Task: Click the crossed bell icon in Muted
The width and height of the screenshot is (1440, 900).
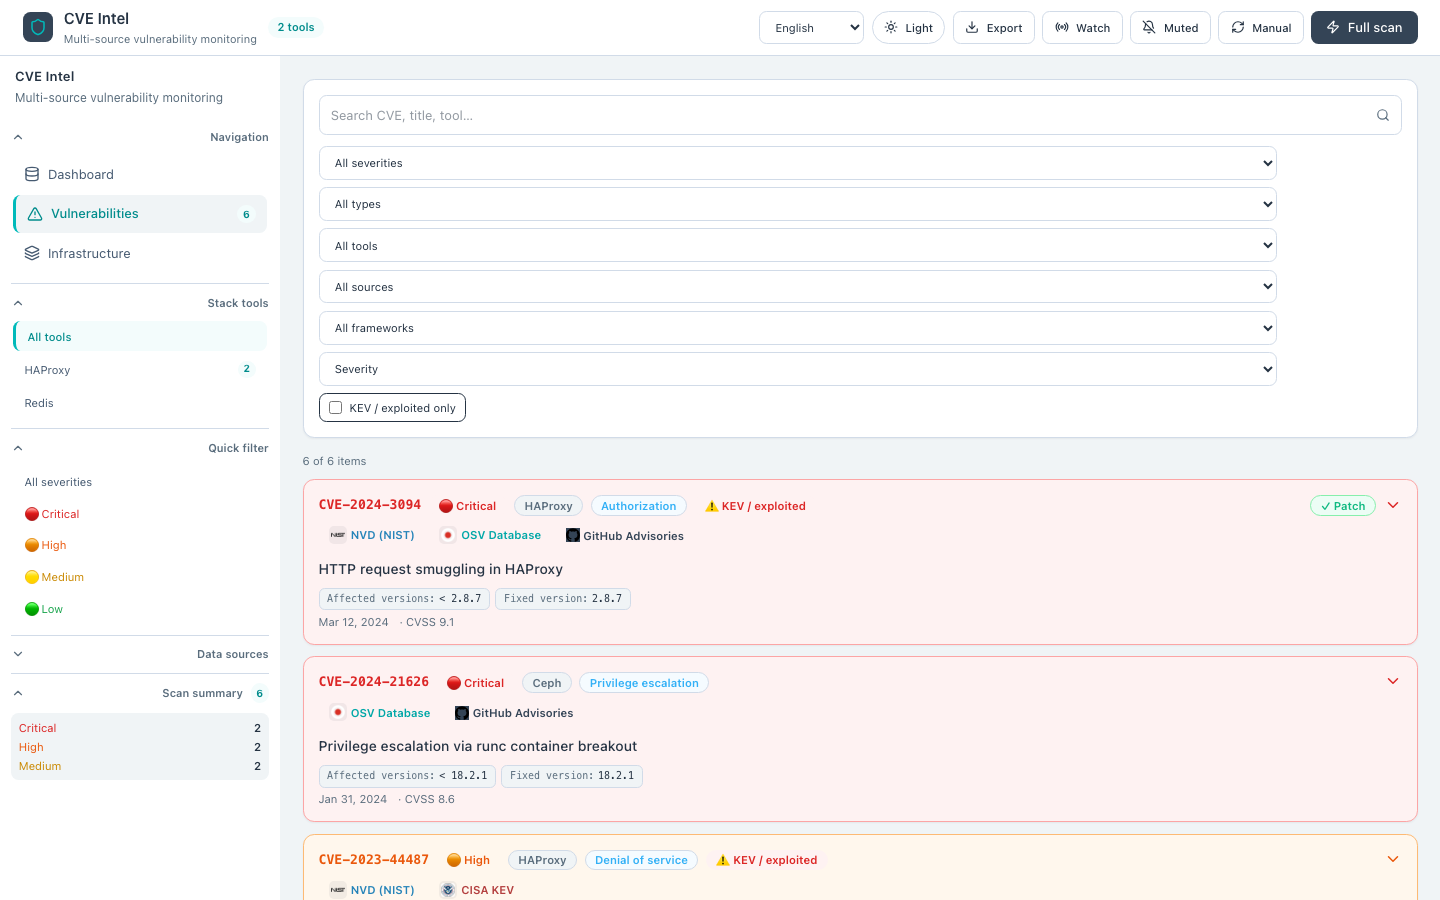Action: pyautogui.click(x=1149, y=27)
